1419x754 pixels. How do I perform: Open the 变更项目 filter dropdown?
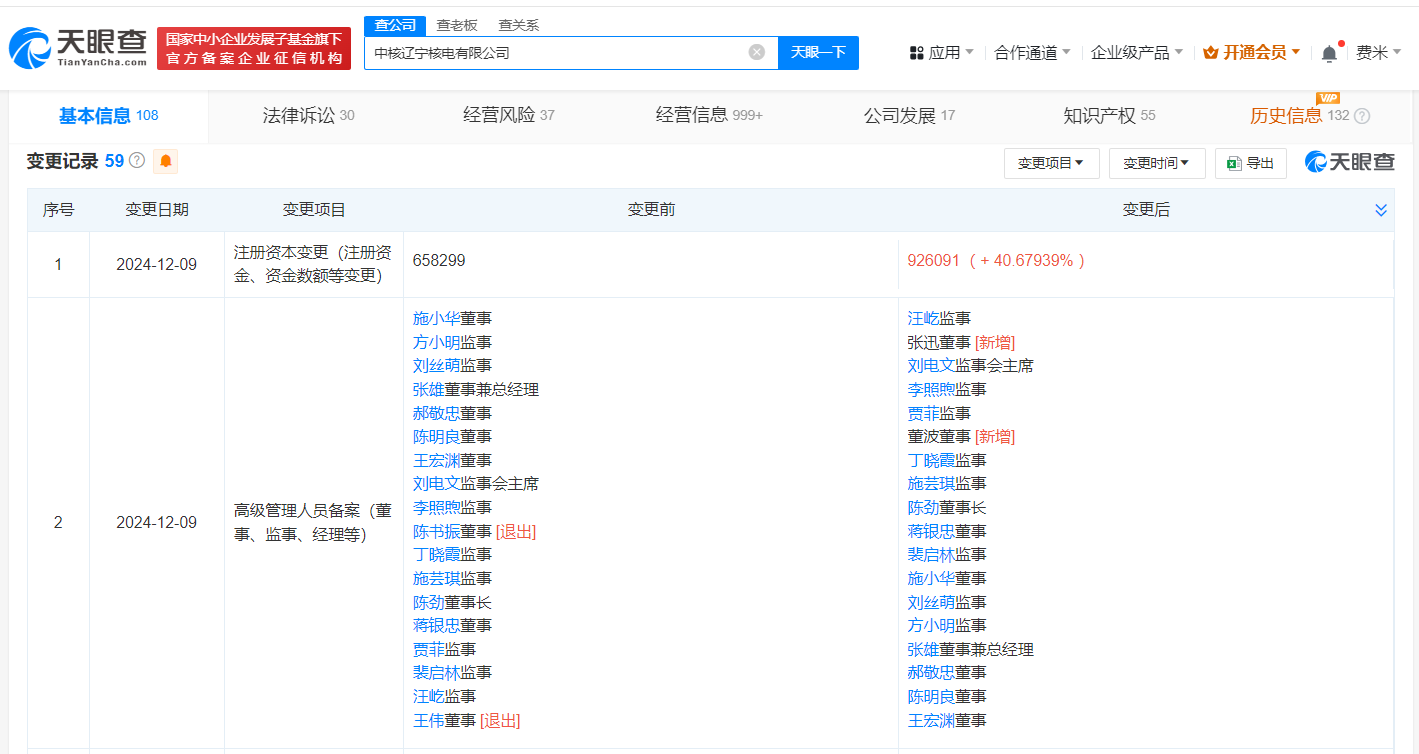point(1051,163)
